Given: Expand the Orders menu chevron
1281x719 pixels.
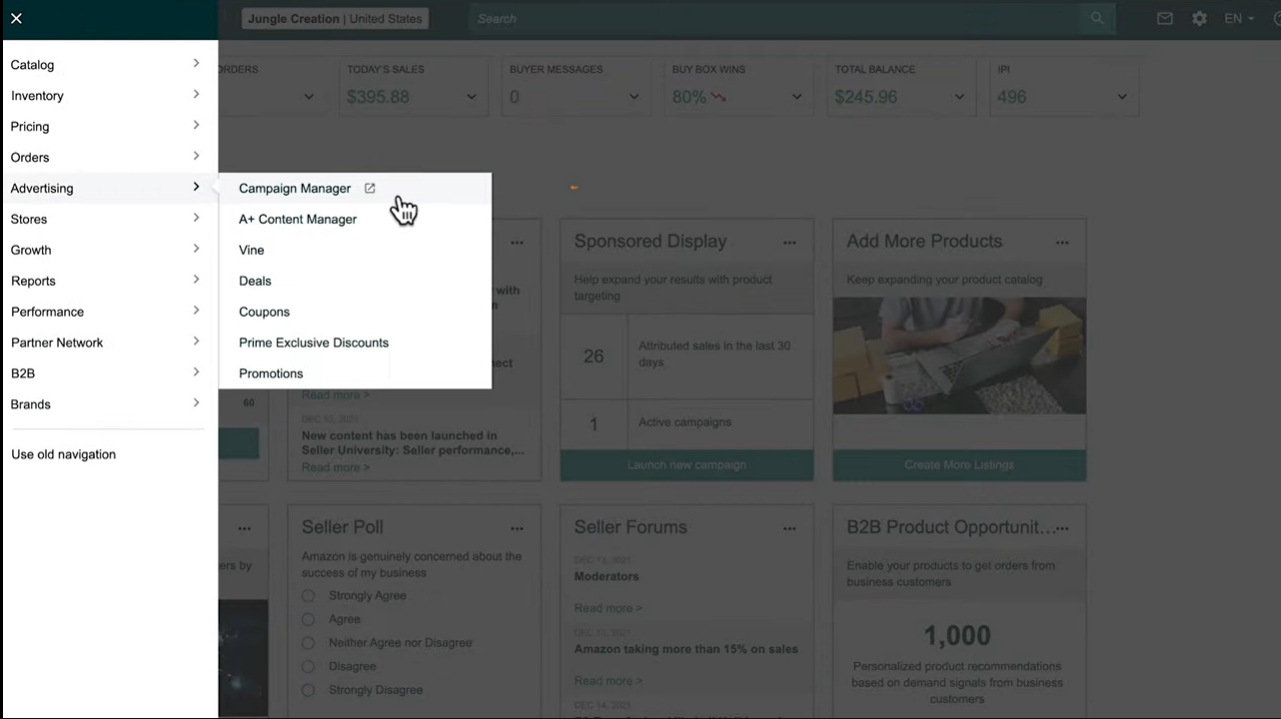Looking at the screenshot, I should tap(196, 156).
